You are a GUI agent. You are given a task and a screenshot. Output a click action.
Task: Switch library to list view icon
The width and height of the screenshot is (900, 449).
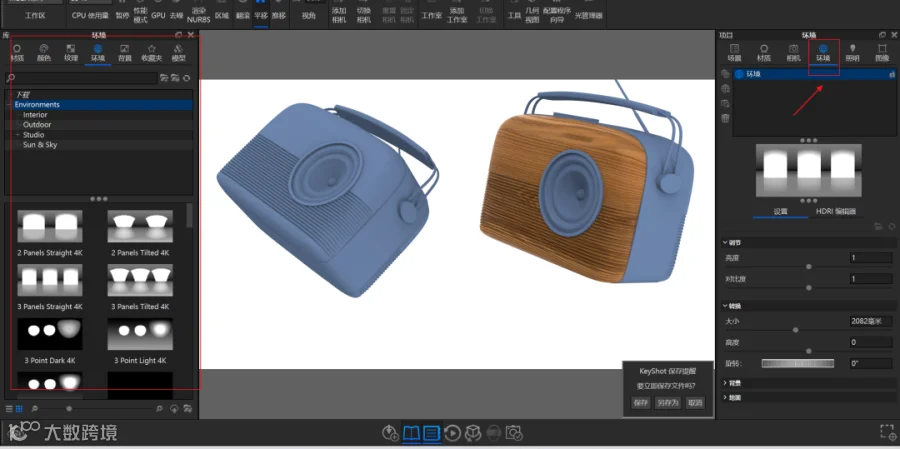point(9,409)
